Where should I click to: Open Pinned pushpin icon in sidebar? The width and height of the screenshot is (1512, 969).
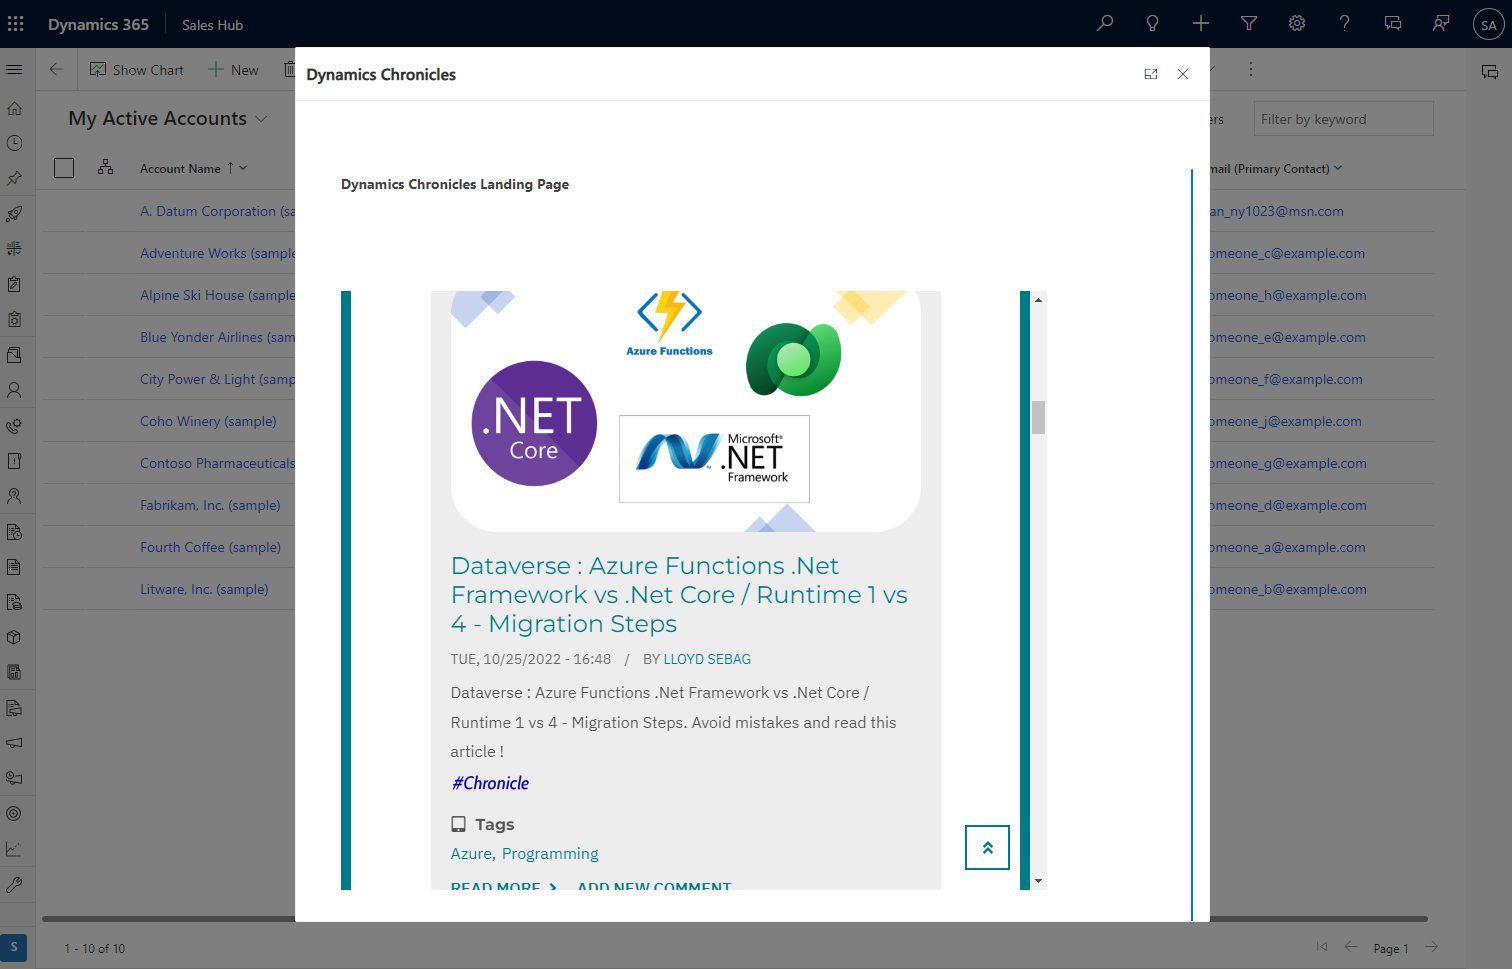pos(14,178)
